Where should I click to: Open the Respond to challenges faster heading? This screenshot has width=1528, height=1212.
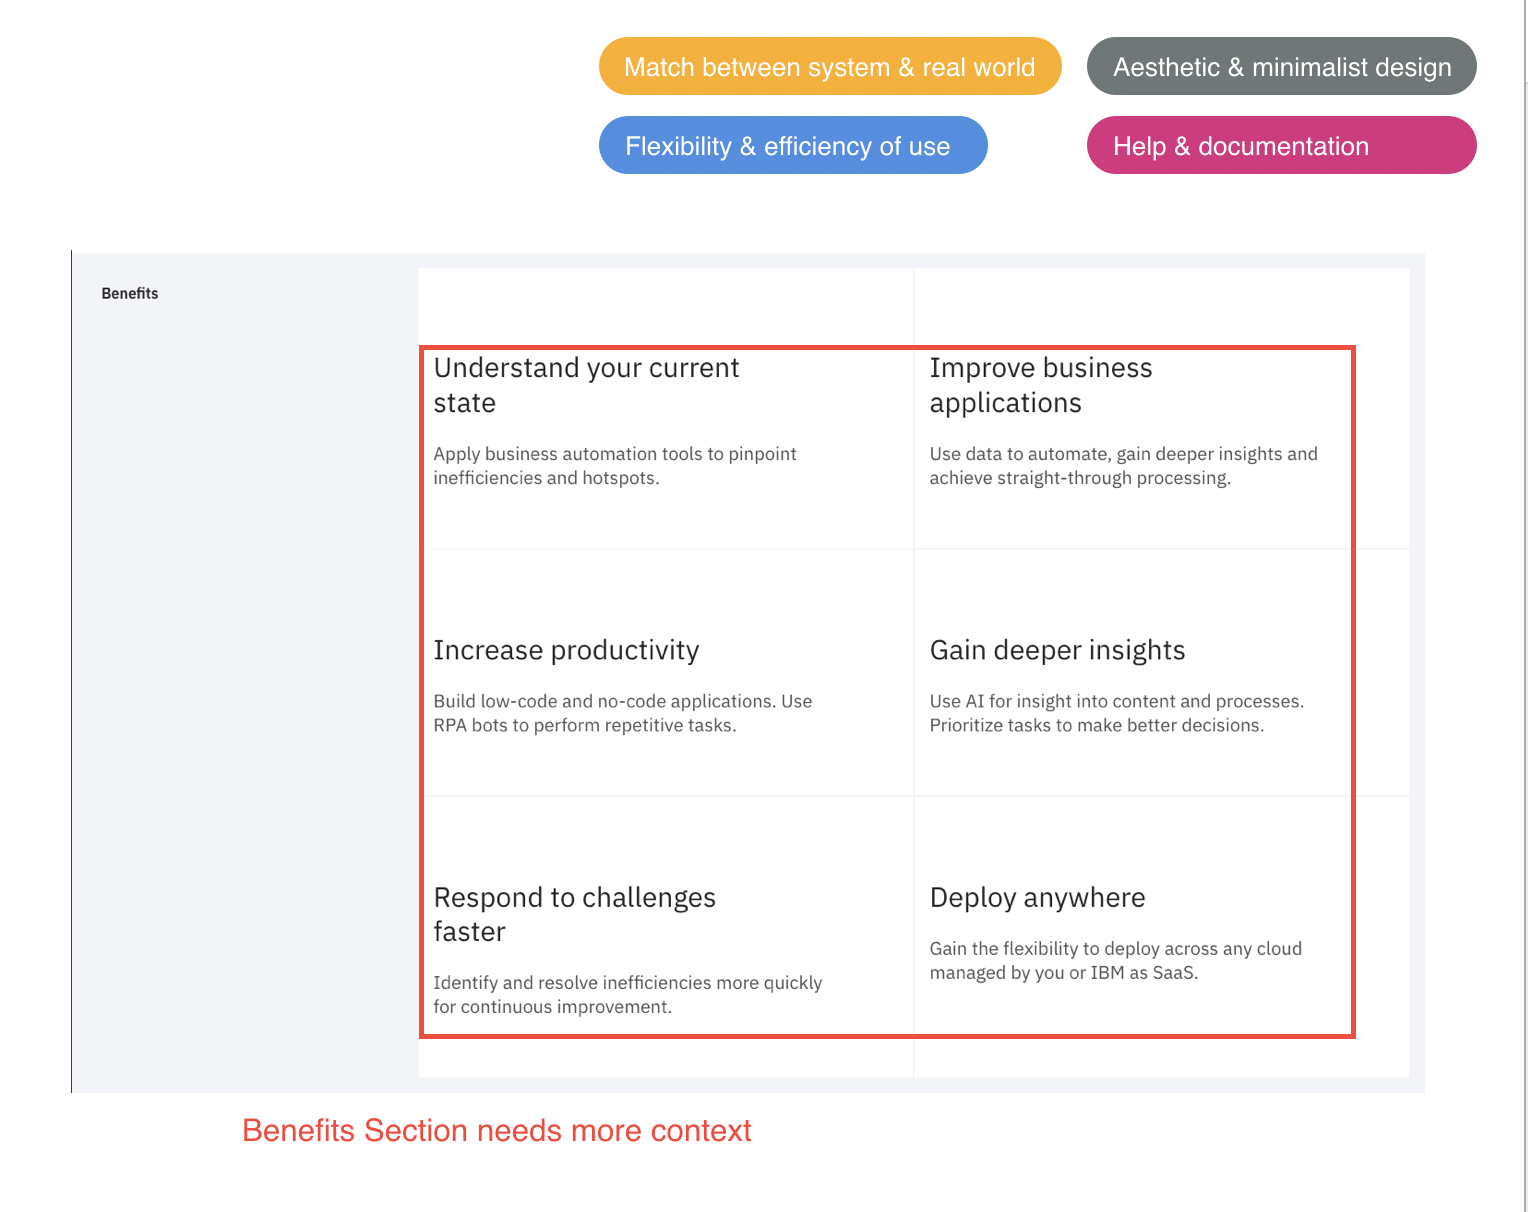tap(574, 914)
